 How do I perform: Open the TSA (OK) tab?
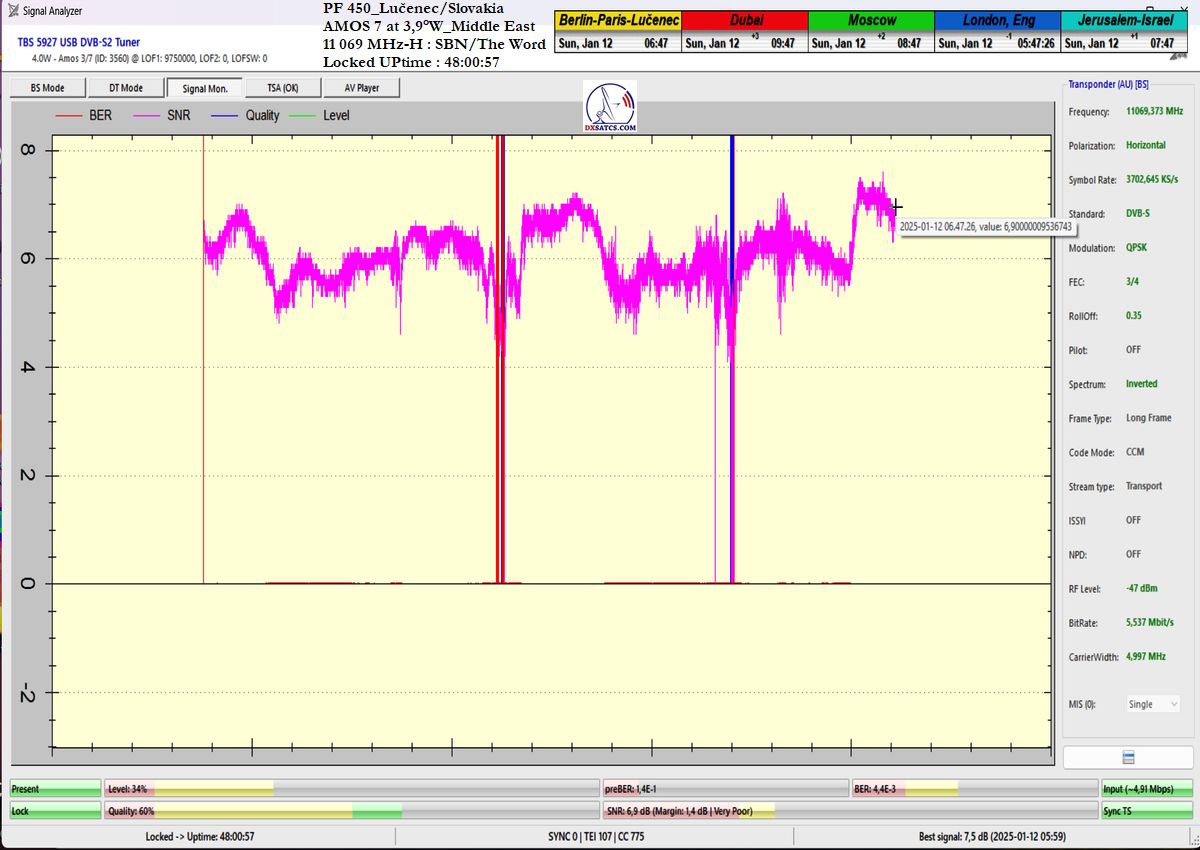(x=282, y=88)
